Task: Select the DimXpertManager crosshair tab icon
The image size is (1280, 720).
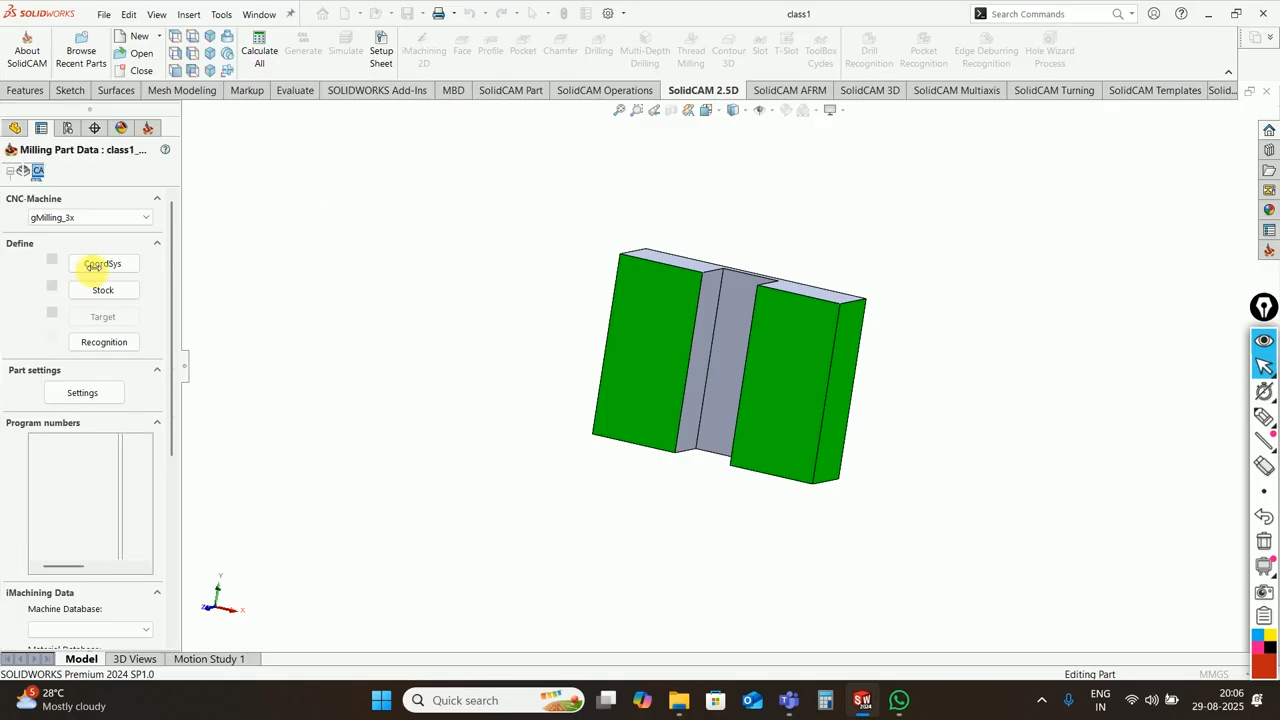Action: (95, 128)
